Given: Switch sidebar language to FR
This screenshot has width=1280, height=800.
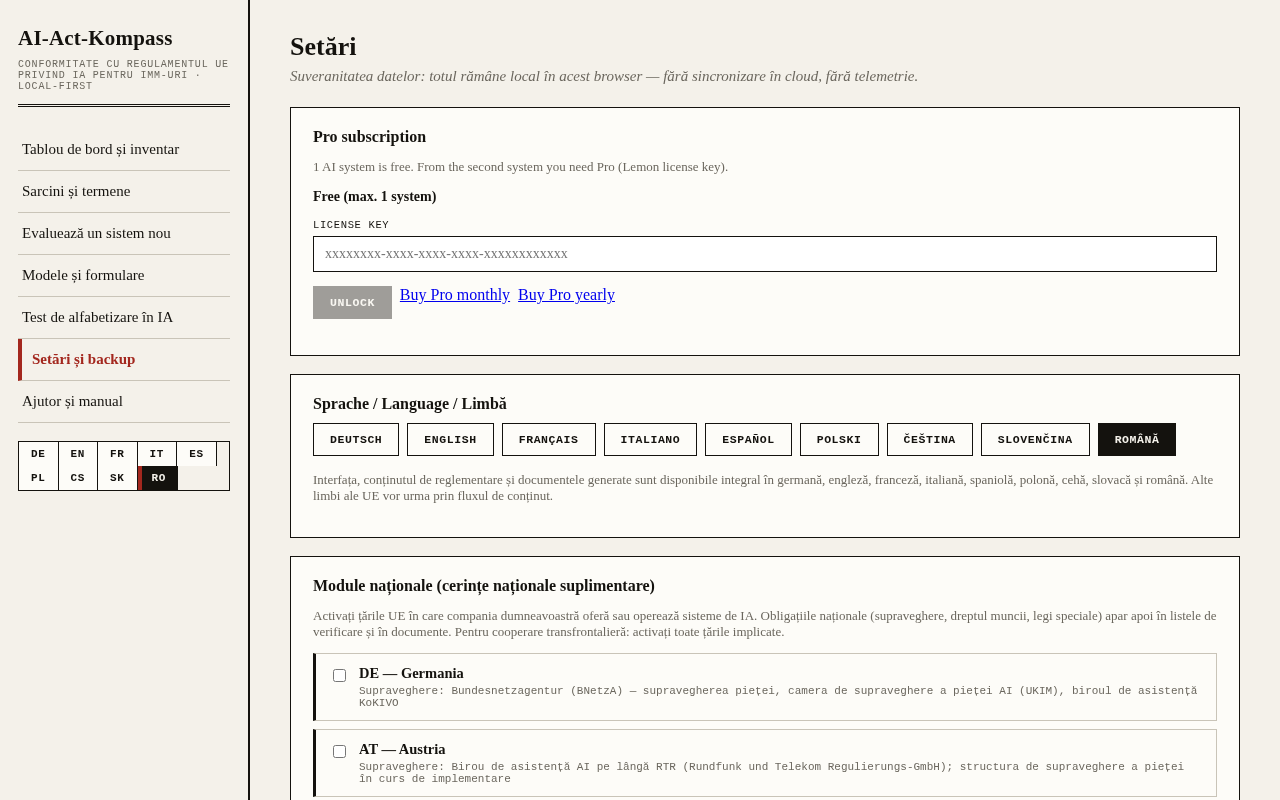Looking at the screenshot, I should [117, 454].
